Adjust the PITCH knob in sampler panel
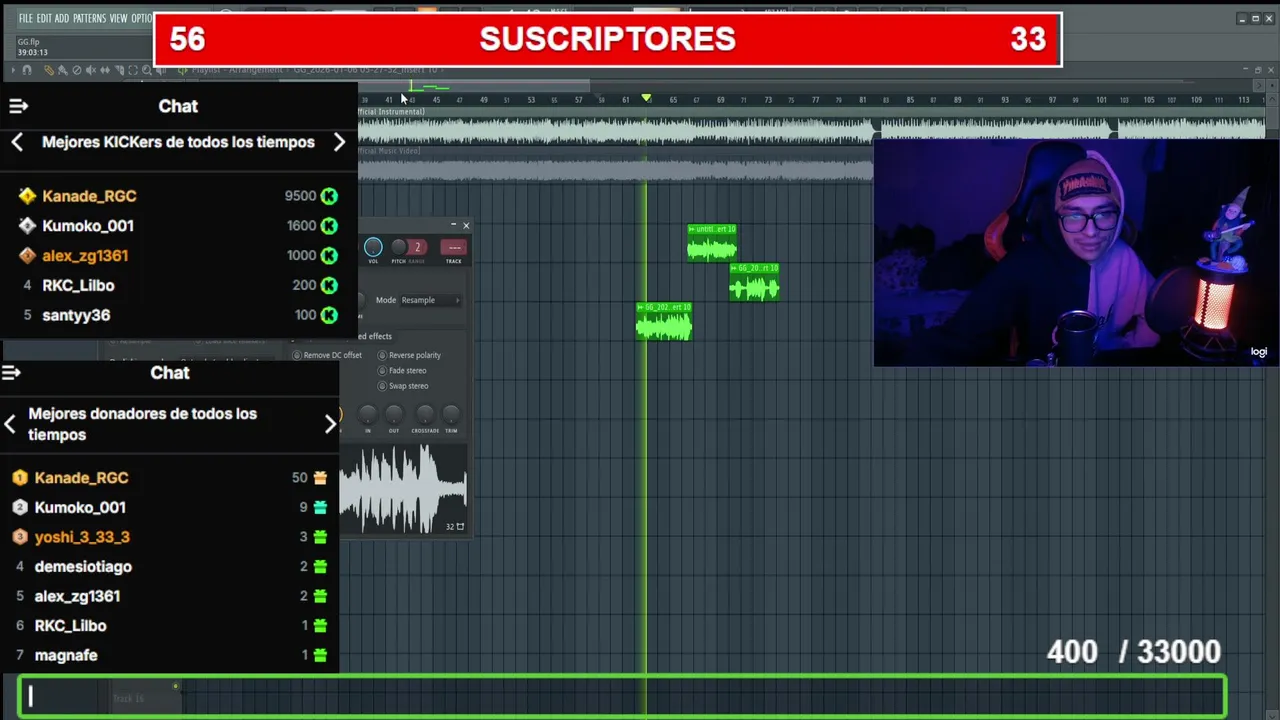Image resolution: width=1280 pixels, height=720 pixels. click(398, 247)
